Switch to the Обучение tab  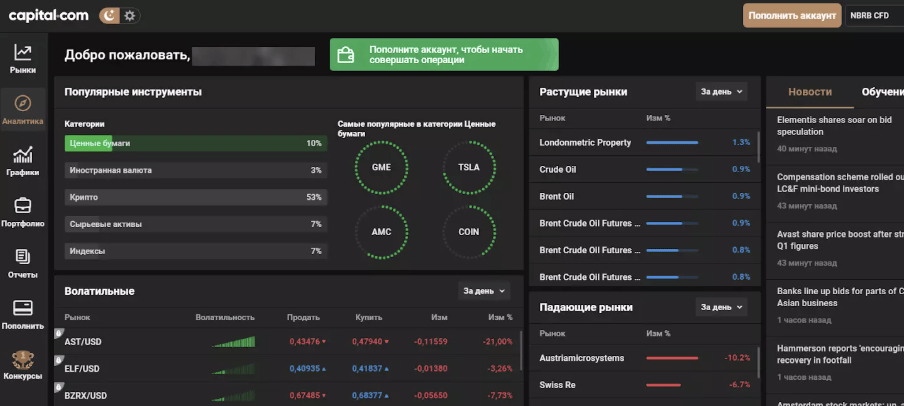pyautogui.click(x=882, y=92)
